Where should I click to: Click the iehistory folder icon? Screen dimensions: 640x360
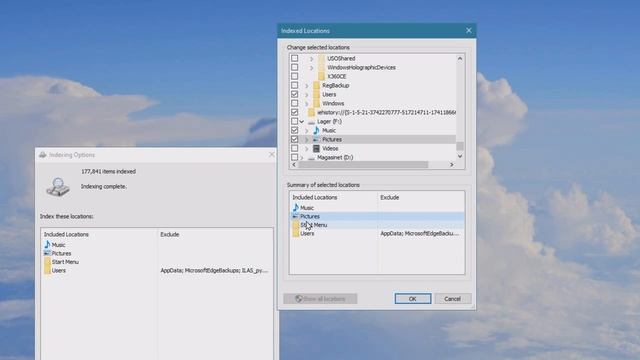(311, 112)
